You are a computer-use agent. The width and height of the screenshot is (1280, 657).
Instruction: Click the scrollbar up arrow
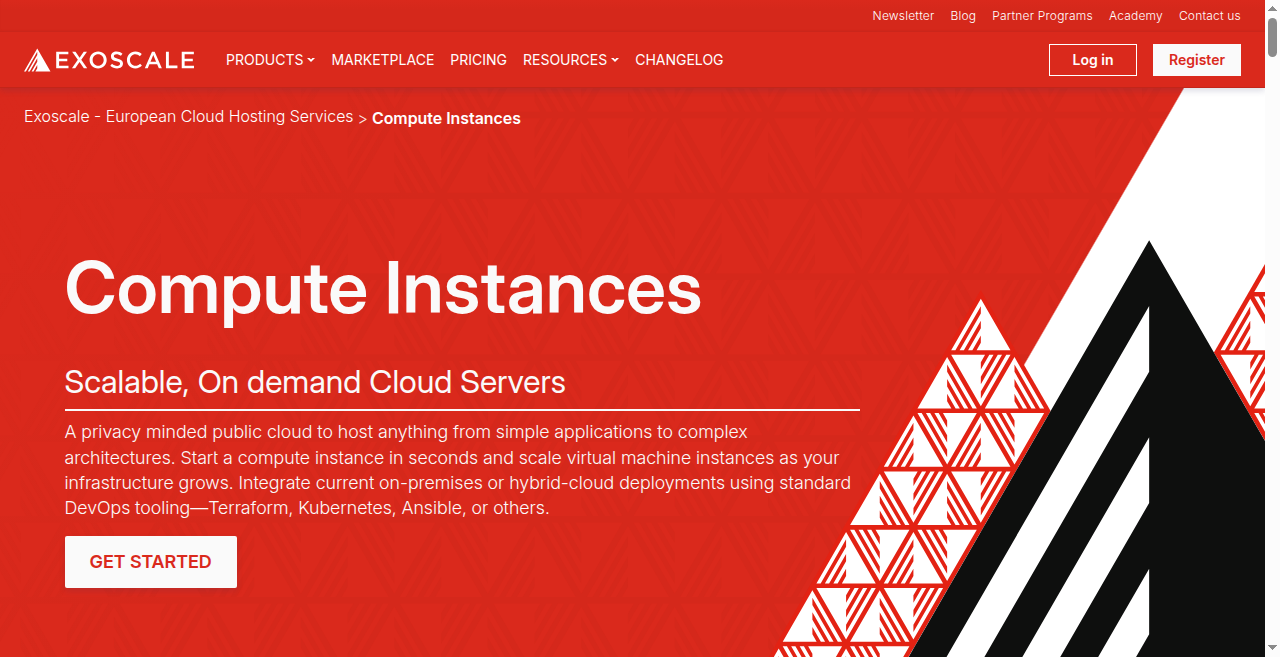click(x=1273, y=7)
